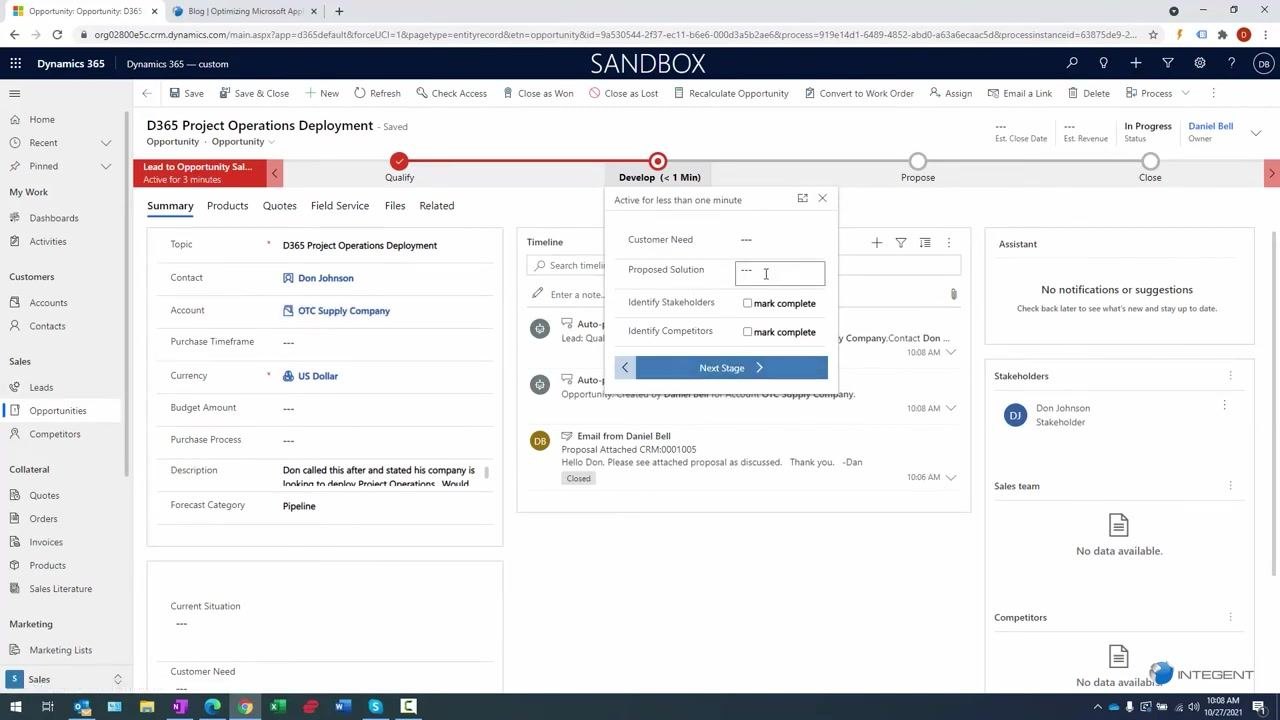Expand the record header details chevron
Viewport: 1280px width, 720px height.
(x=1256, y=133)
